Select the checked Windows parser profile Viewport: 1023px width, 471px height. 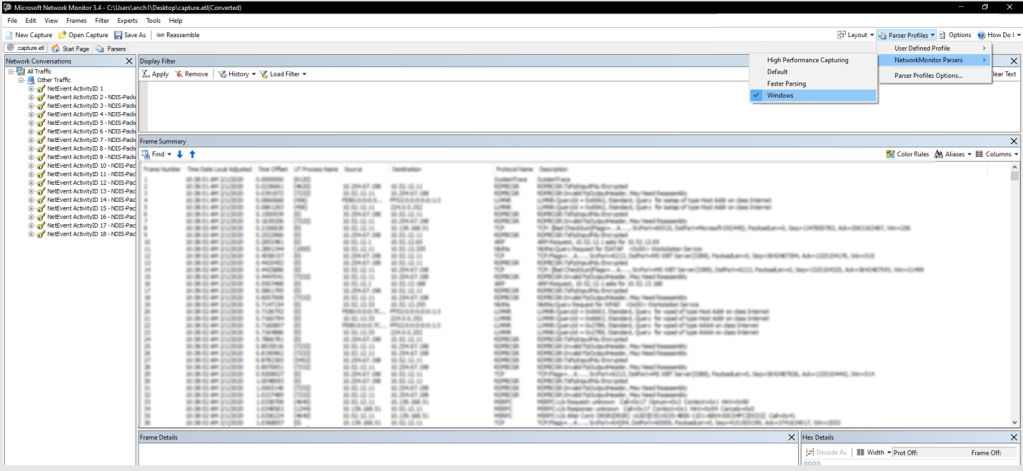(780, 96)
